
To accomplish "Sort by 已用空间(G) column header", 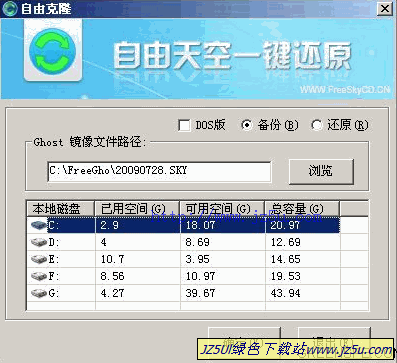I will point(137,209).
